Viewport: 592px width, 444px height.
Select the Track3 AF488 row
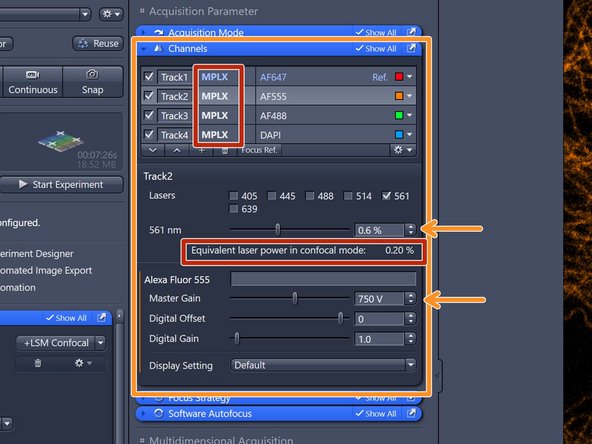[279, 116]
